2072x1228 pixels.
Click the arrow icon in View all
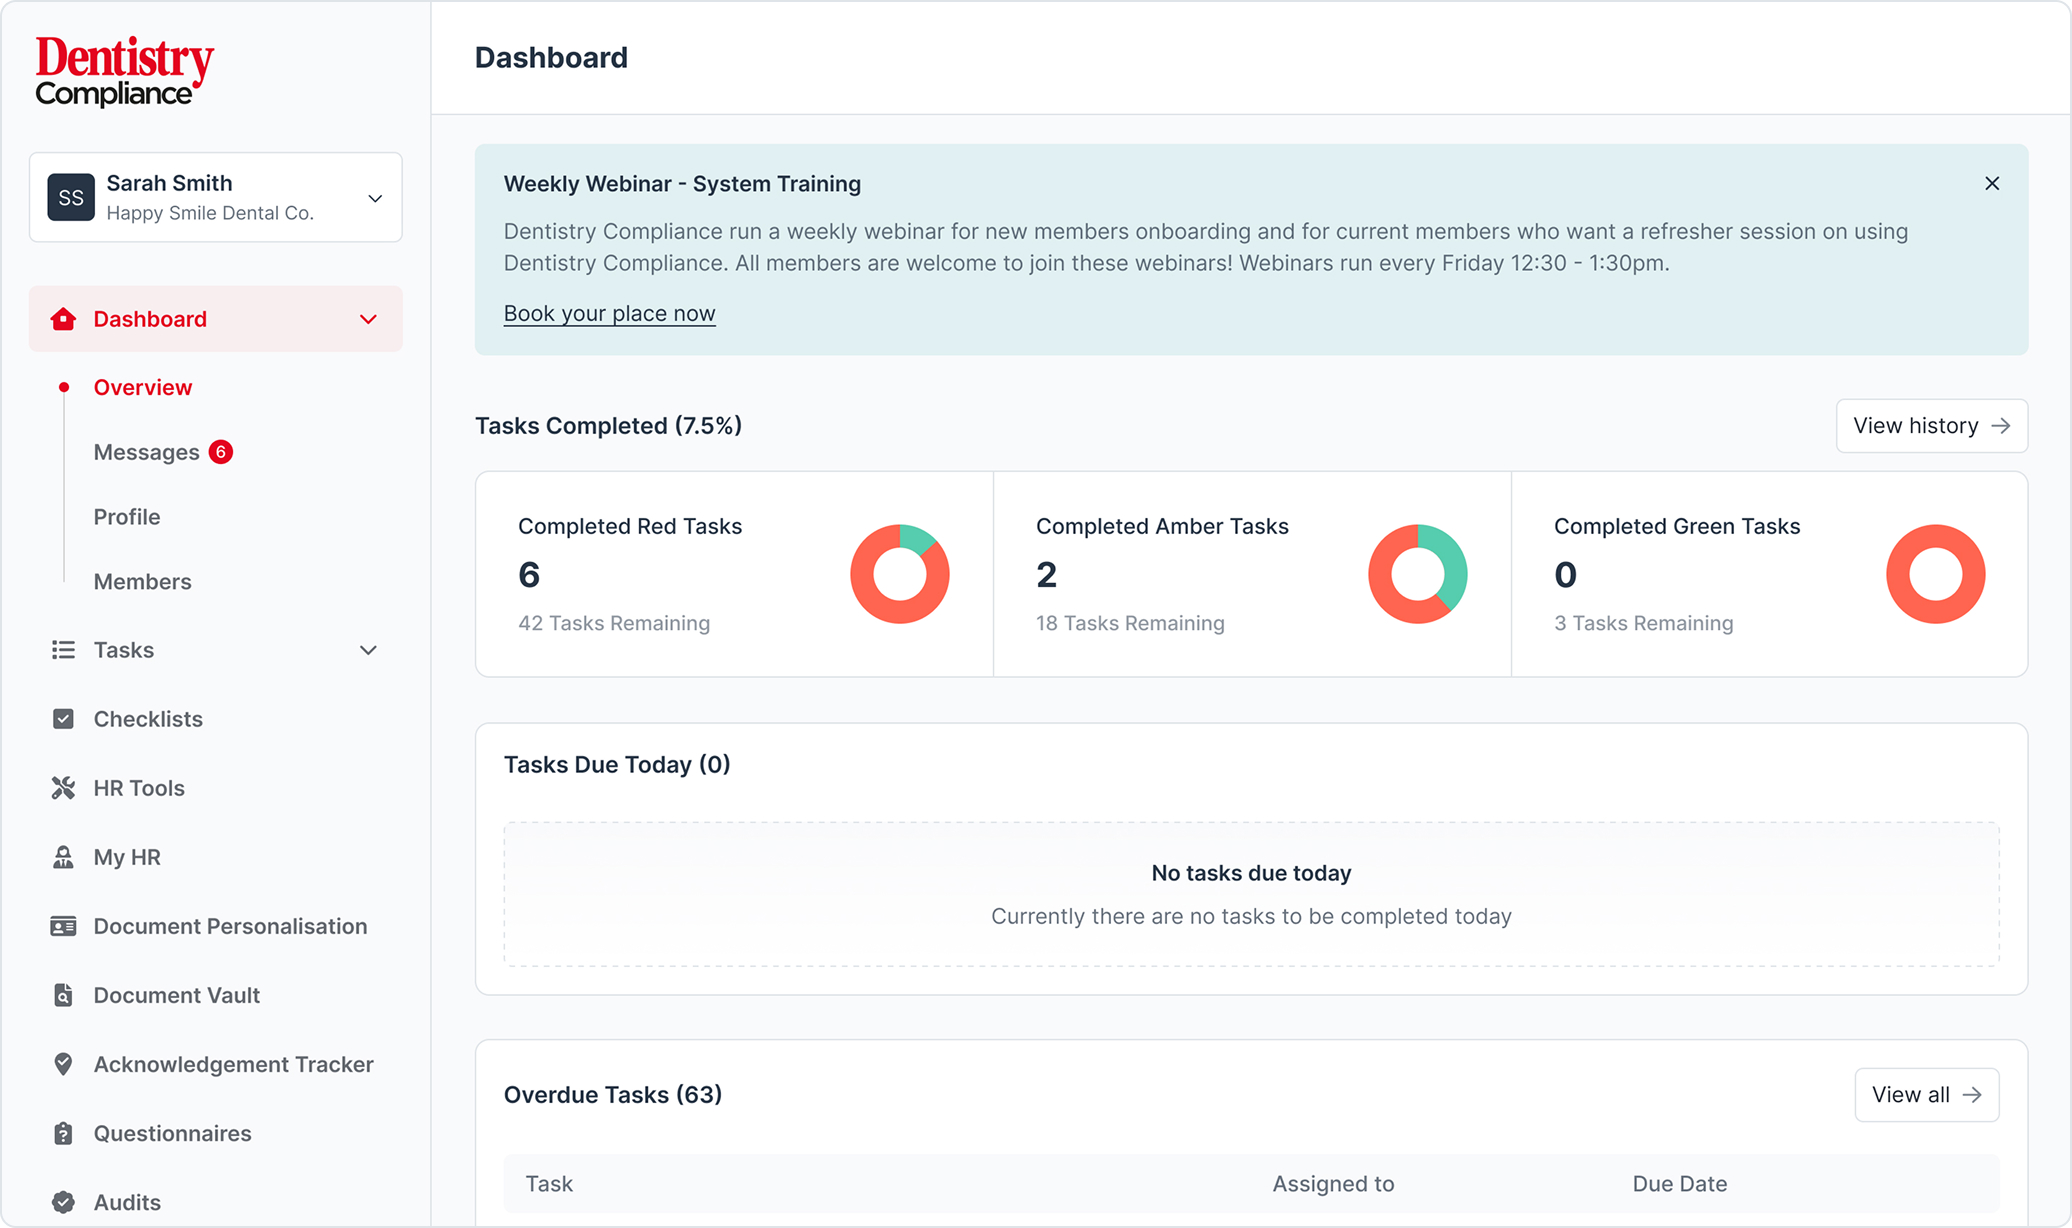click(1972, 1095)
